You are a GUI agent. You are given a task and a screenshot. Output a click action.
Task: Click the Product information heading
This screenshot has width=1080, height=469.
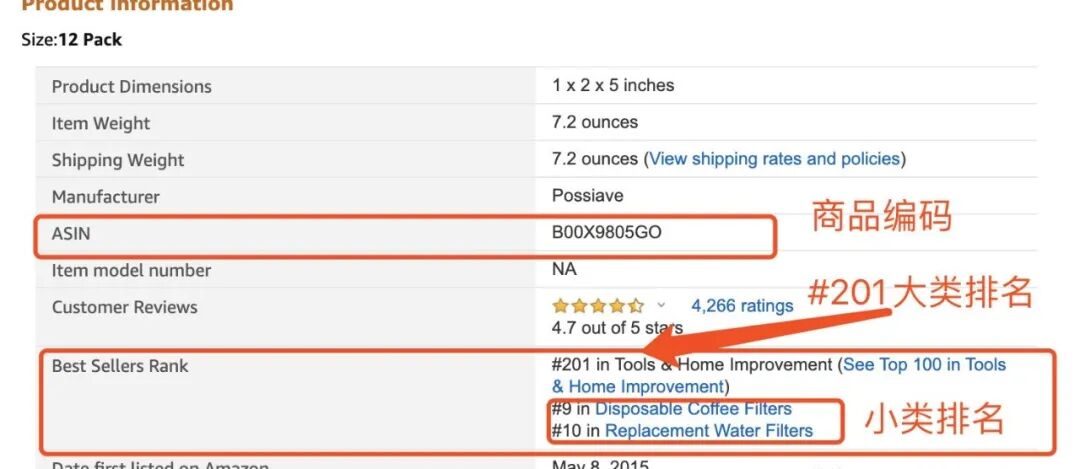127,6
